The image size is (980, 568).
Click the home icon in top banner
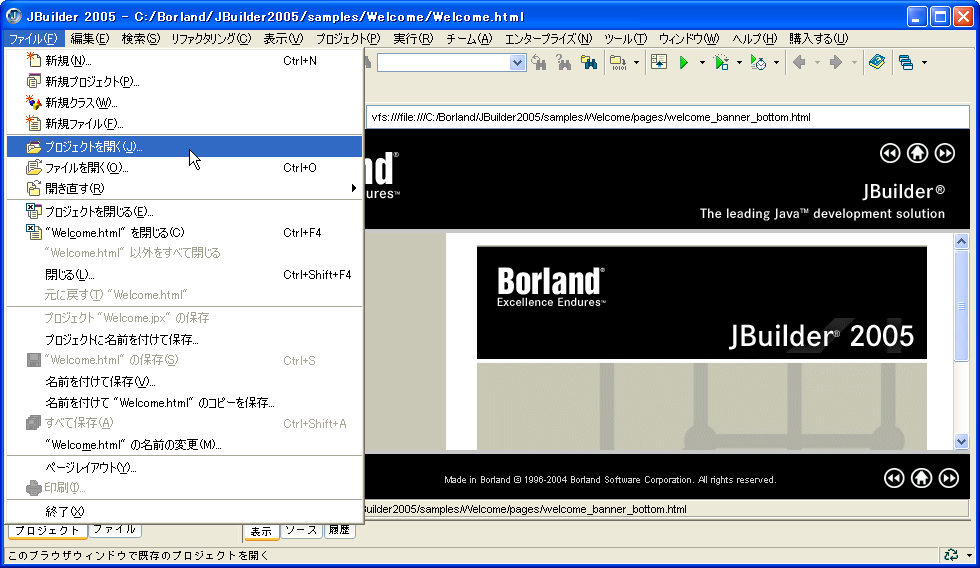coord(917,153)
